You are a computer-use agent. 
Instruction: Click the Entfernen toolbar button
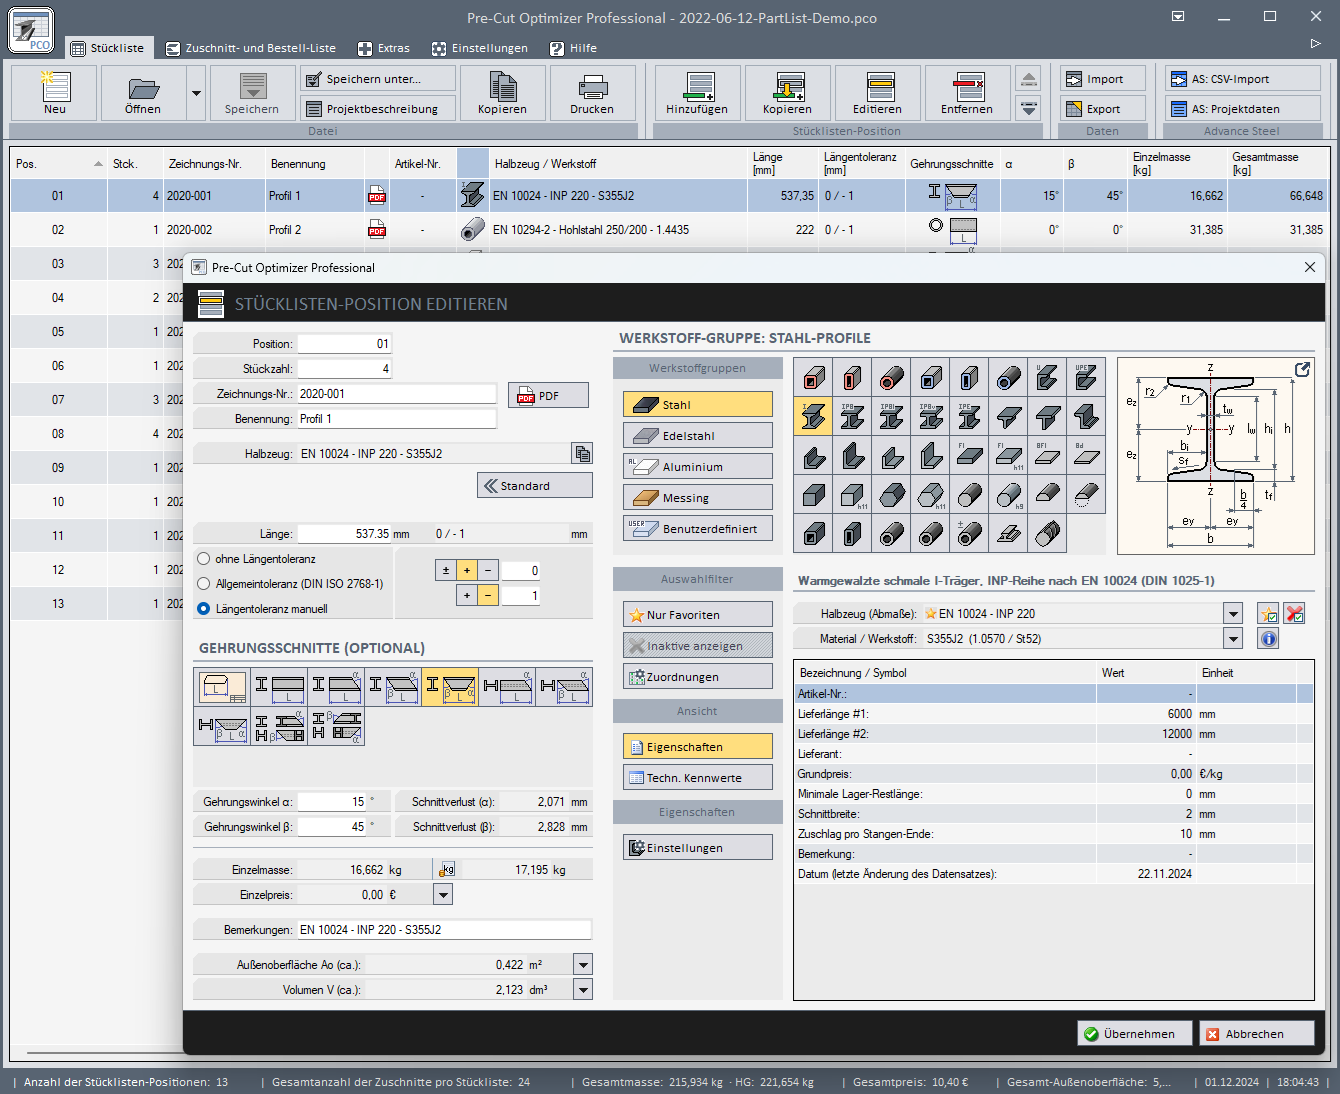tap(967, 93)
